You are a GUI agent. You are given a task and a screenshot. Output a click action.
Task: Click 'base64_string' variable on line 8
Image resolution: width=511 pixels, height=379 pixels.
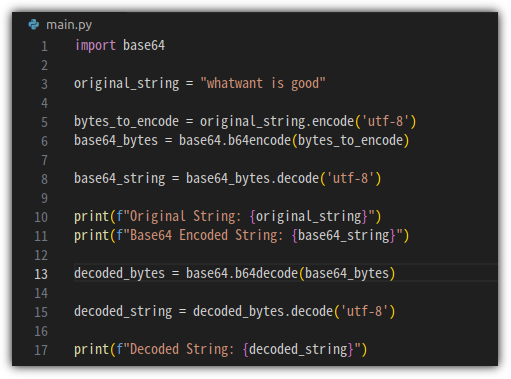coord(119,178)
